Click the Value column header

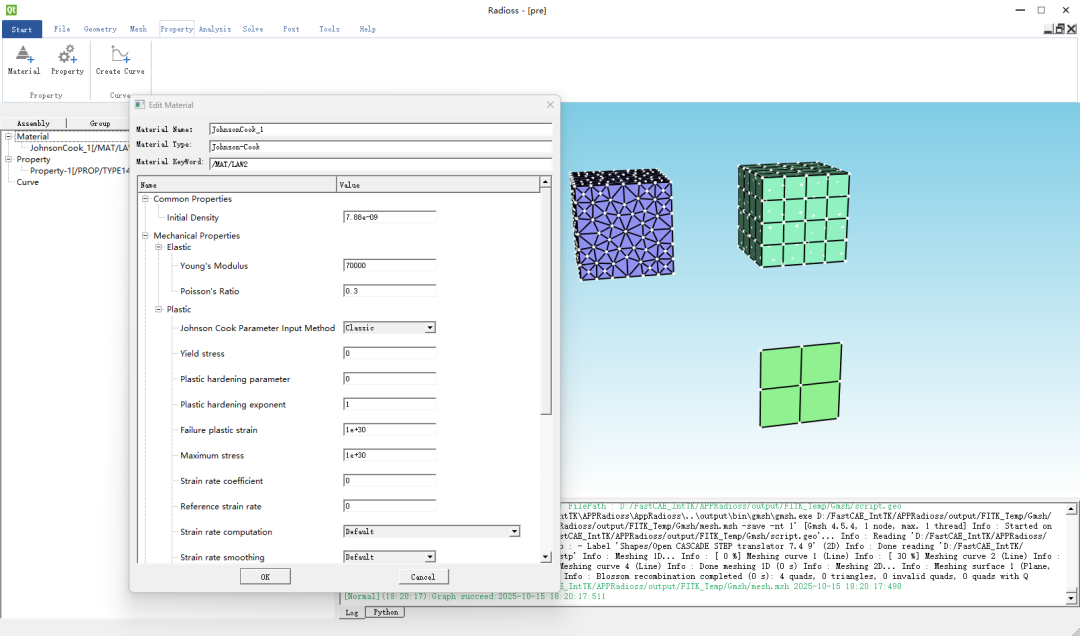pyautogui.click(x=438, y=185)
